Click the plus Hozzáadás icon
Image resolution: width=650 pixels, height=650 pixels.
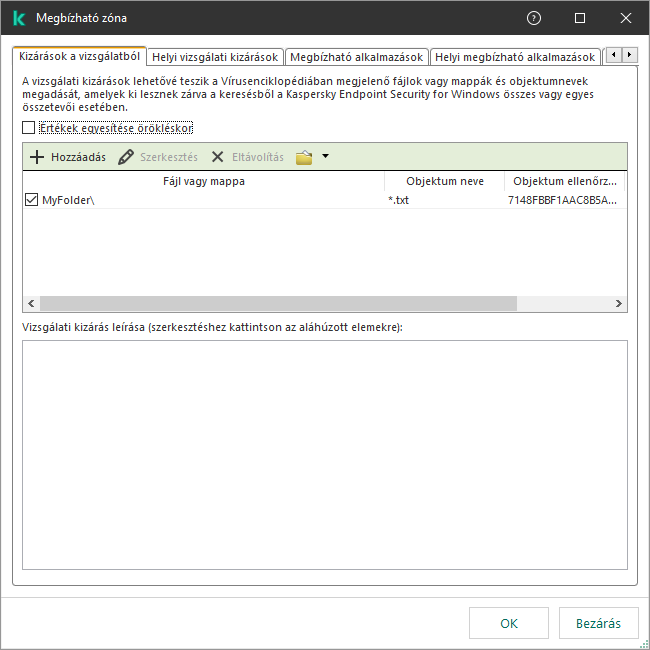pyautogui.click(x=37, y=157)
